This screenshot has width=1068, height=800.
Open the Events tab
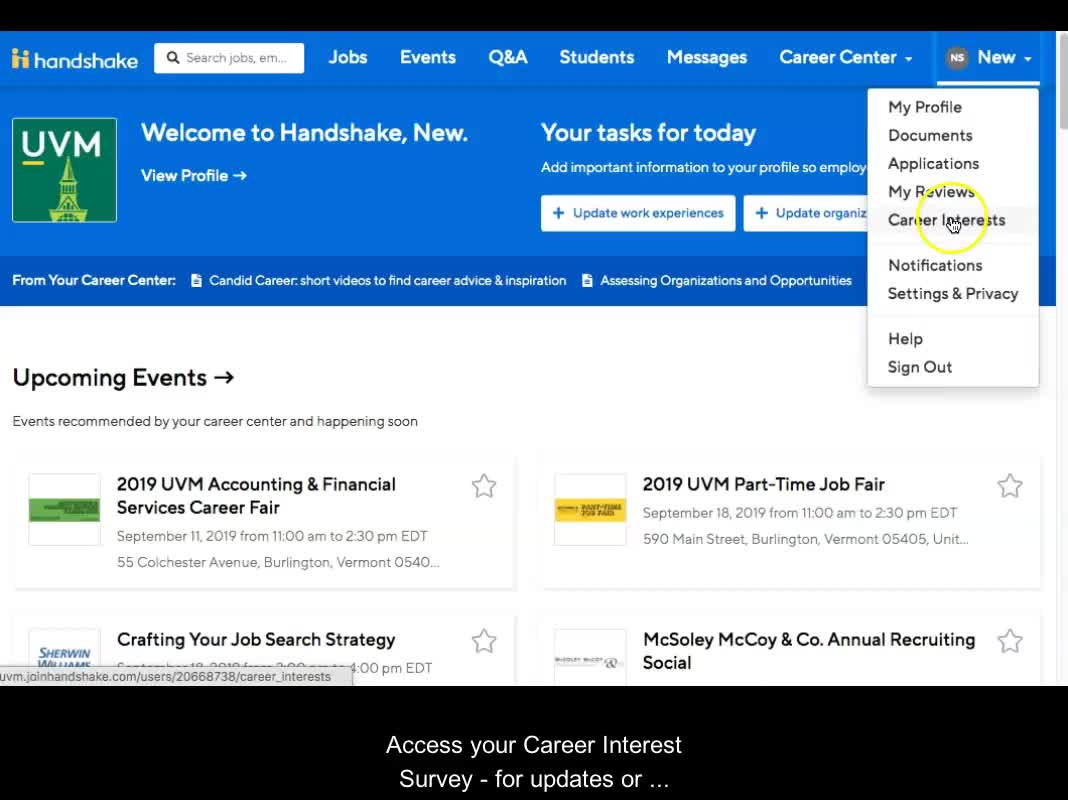[x=428, y=58]
